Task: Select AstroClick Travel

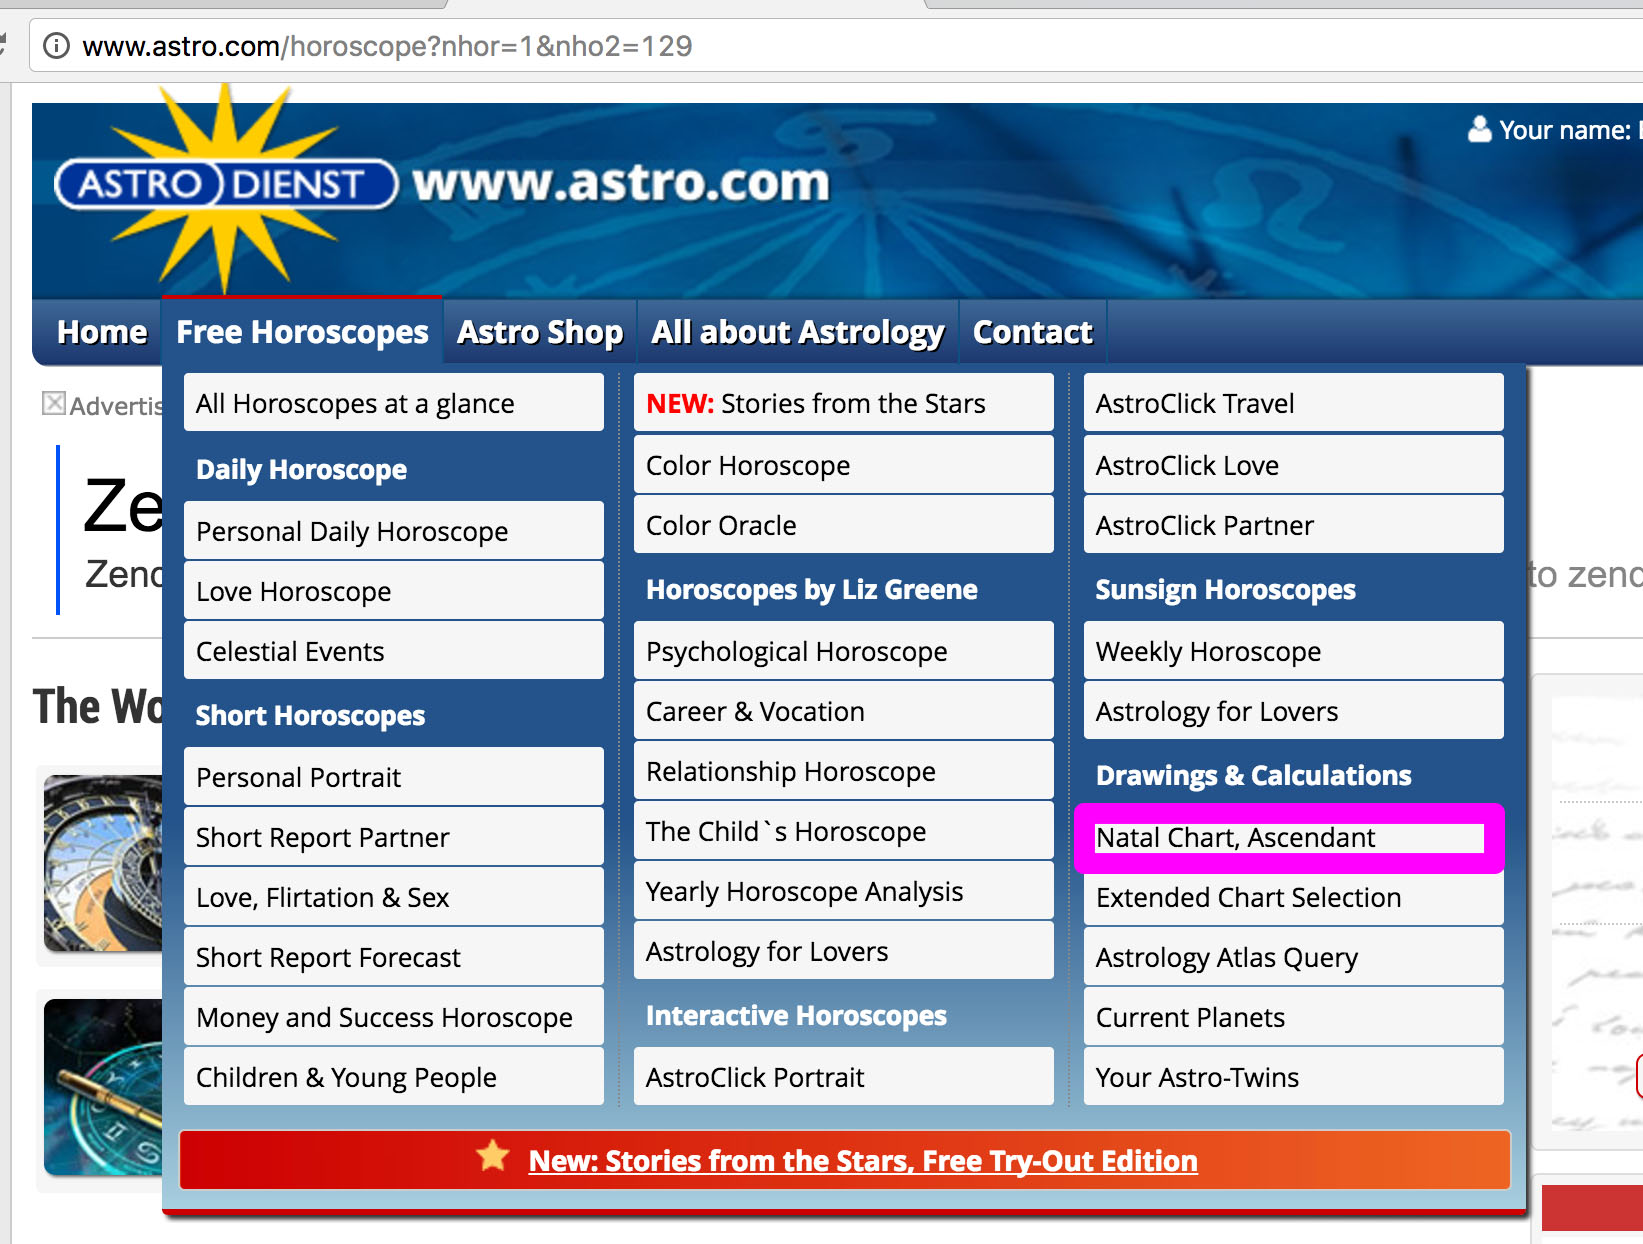Action: pyautogui.click(x=1294, y=403)
